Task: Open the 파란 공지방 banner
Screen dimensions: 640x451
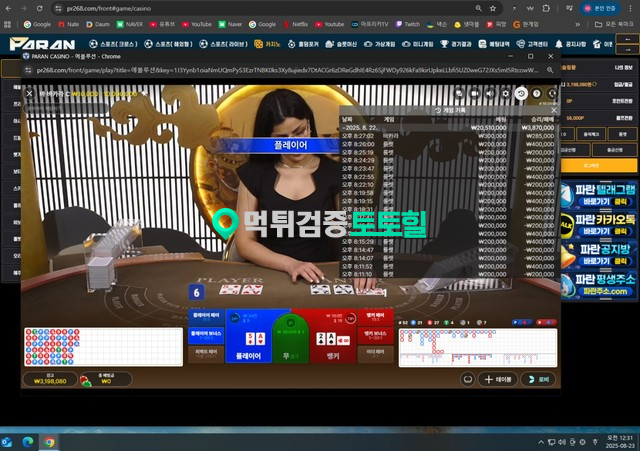Action: click(599, 255)
